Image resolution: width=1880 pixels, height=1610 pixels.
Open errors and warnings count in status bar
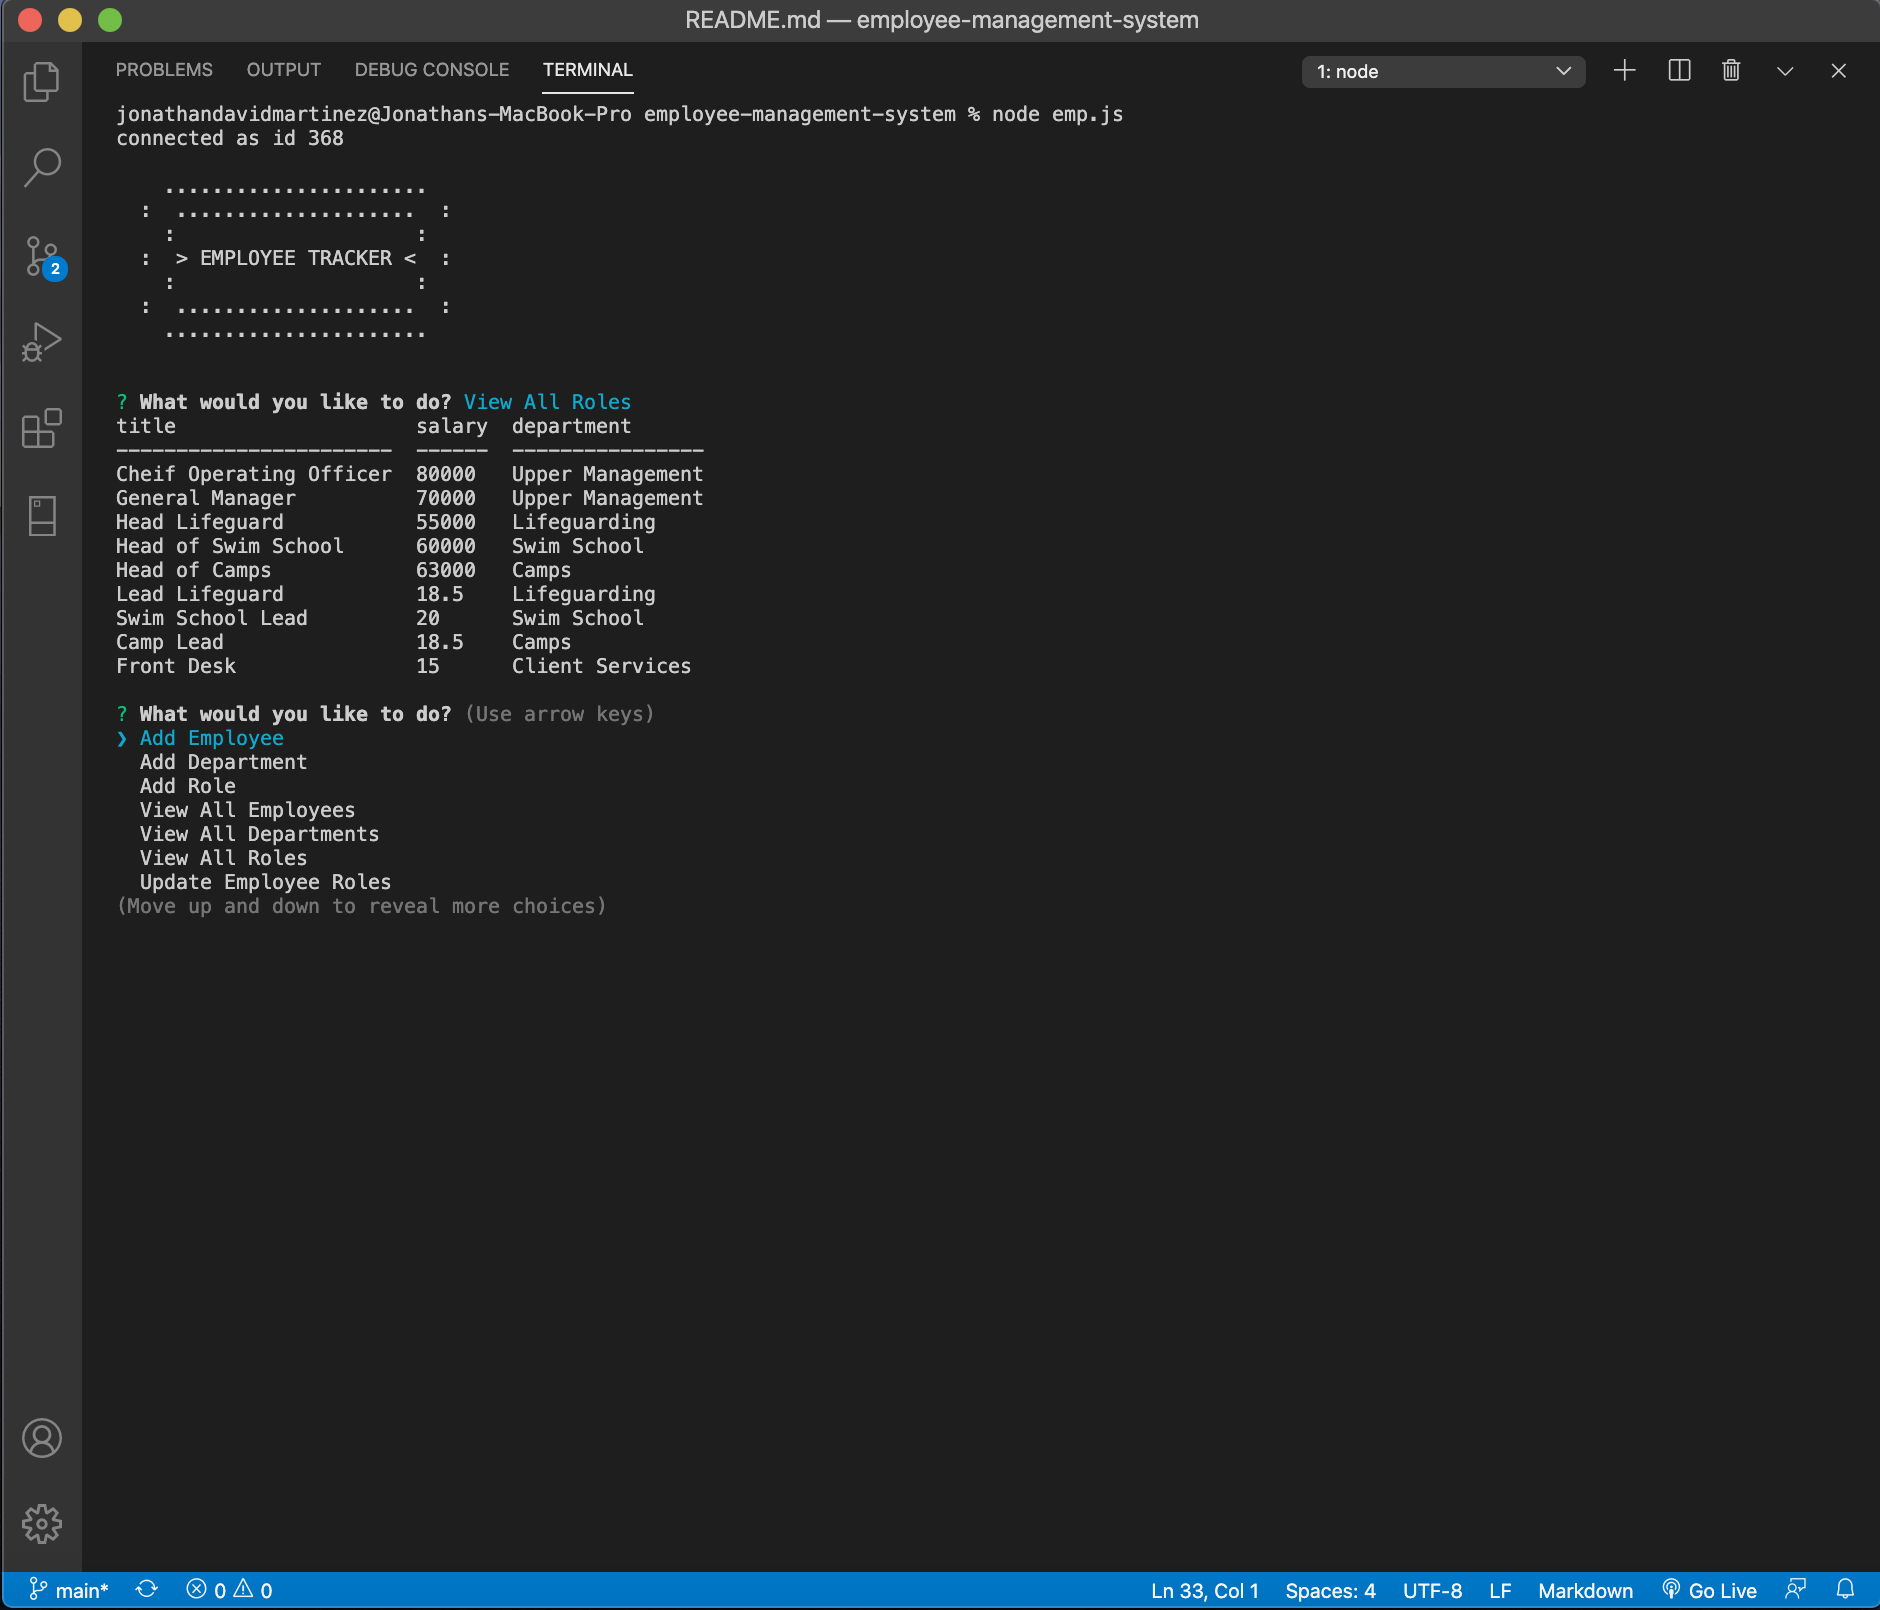229,1590
